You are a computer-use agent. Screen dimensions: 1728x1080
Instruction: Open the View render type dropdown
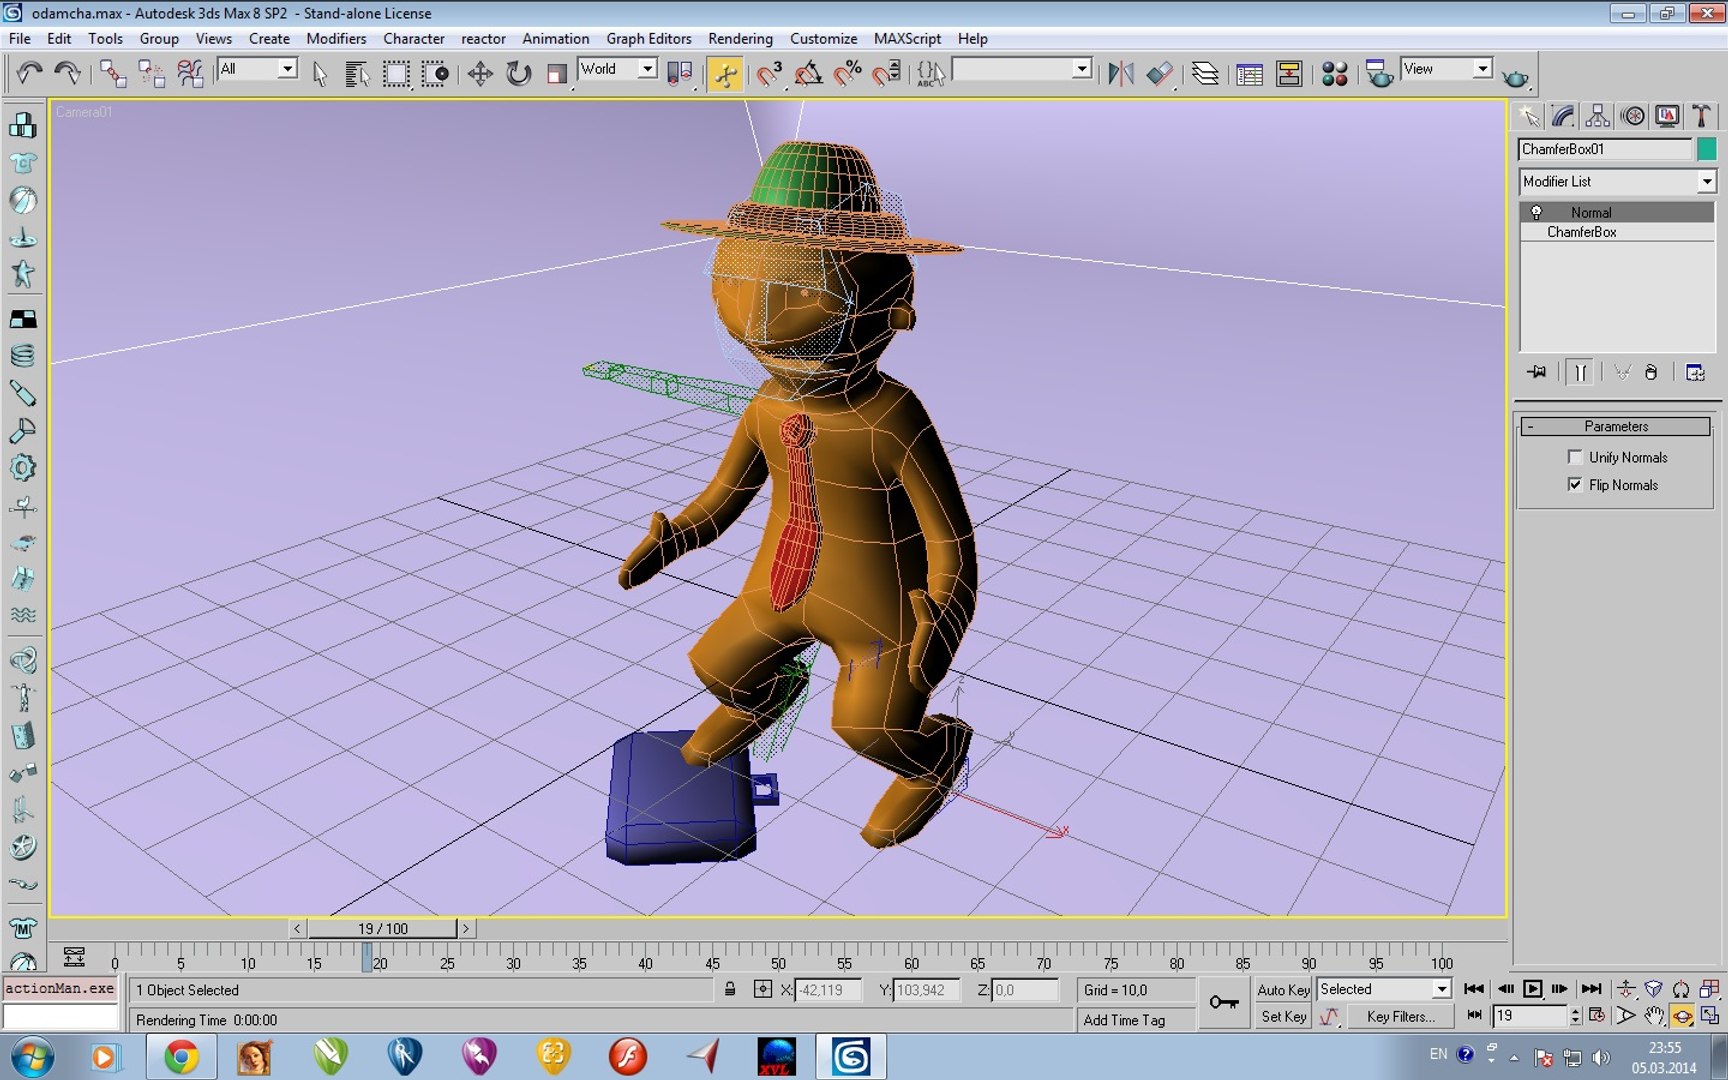1446,69
